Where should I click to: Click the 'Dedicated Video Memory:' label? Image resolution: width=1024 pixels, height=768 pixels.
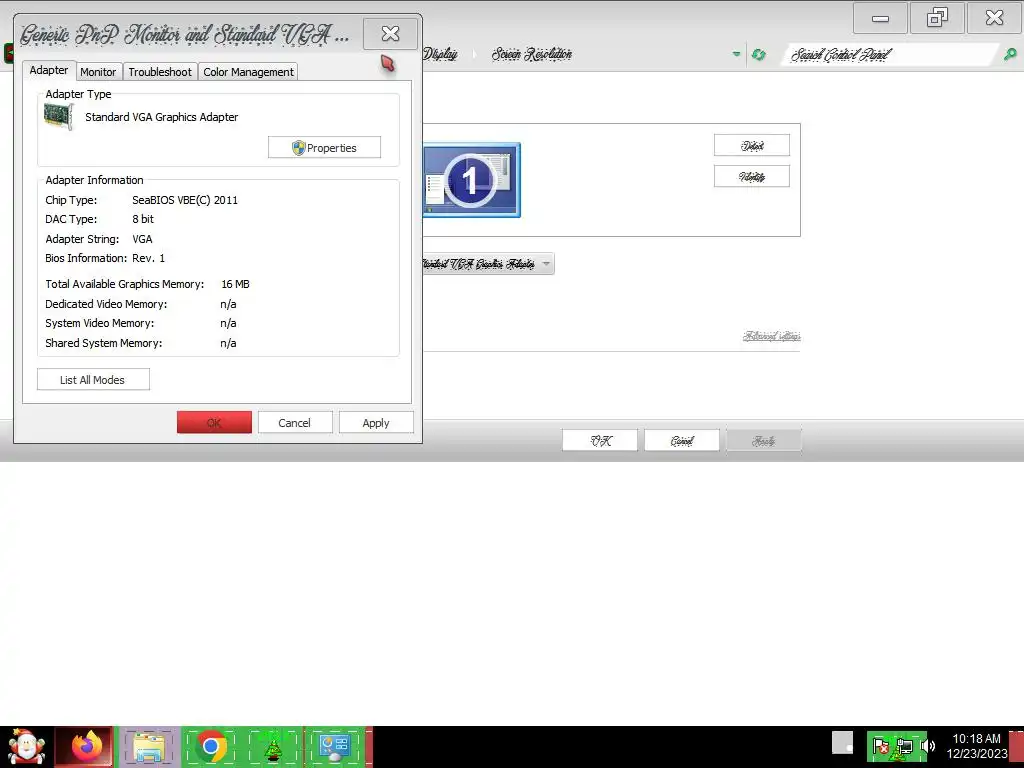106,304
